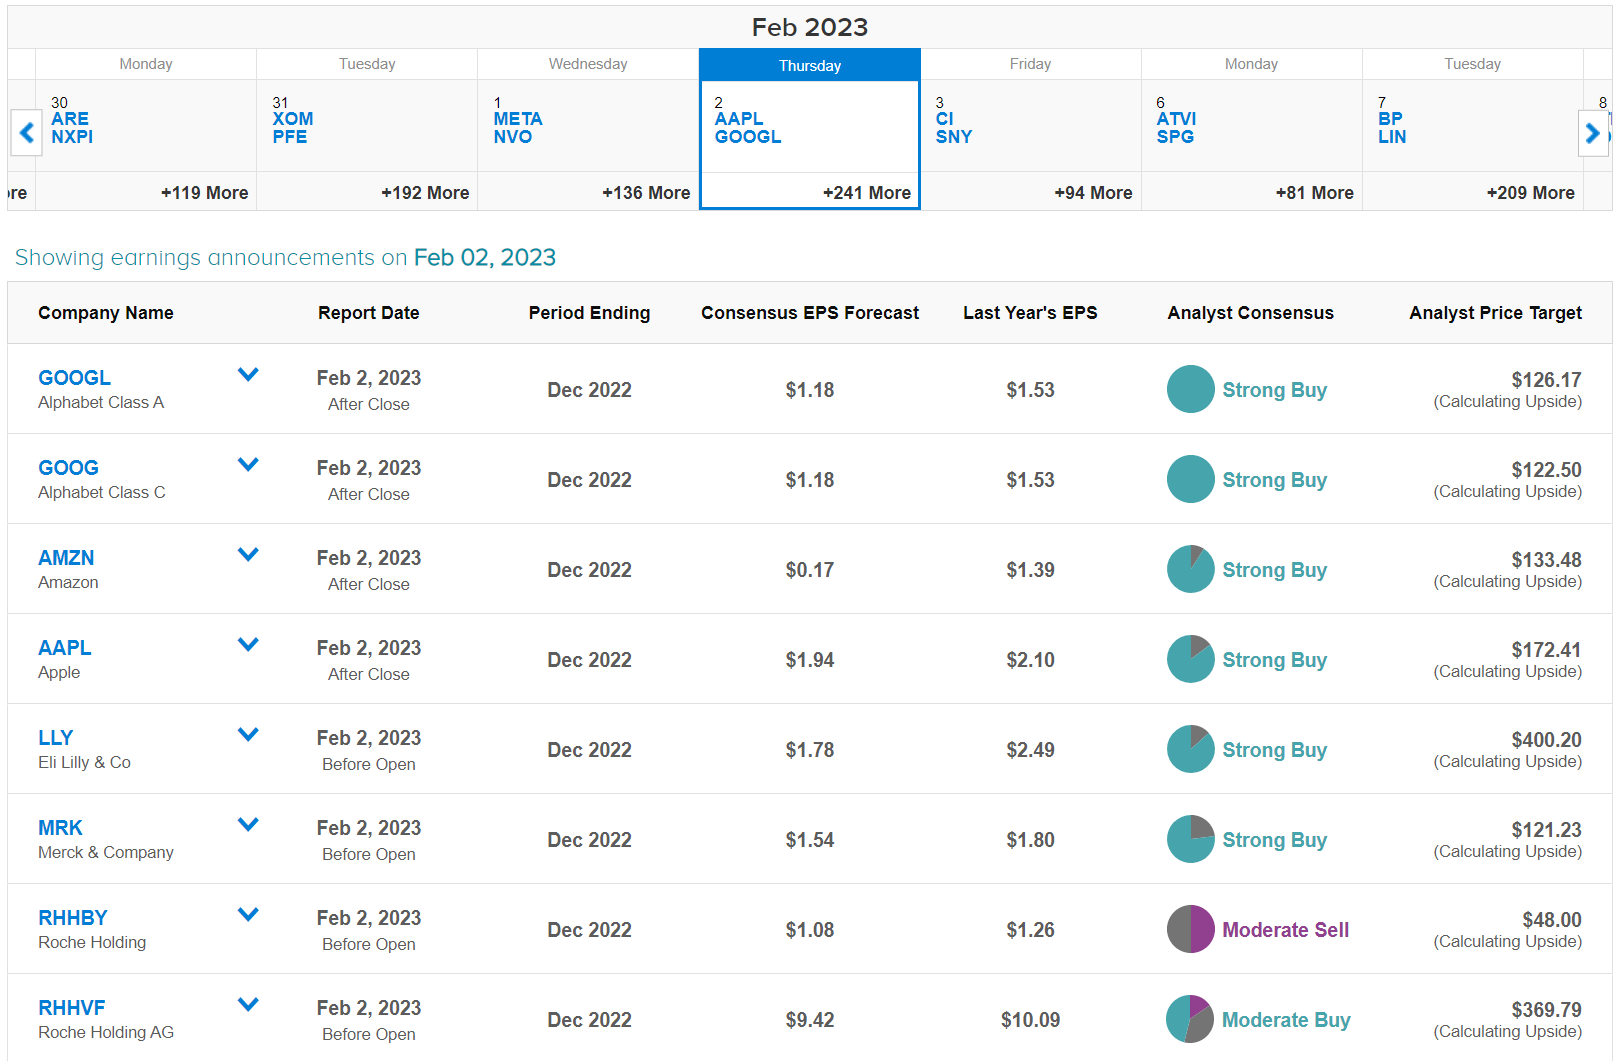Viewport: 1620px width, 1061px height.
Task: Select Tuesday Feb 7 calendar day
Action: (x=1472, y=129)
